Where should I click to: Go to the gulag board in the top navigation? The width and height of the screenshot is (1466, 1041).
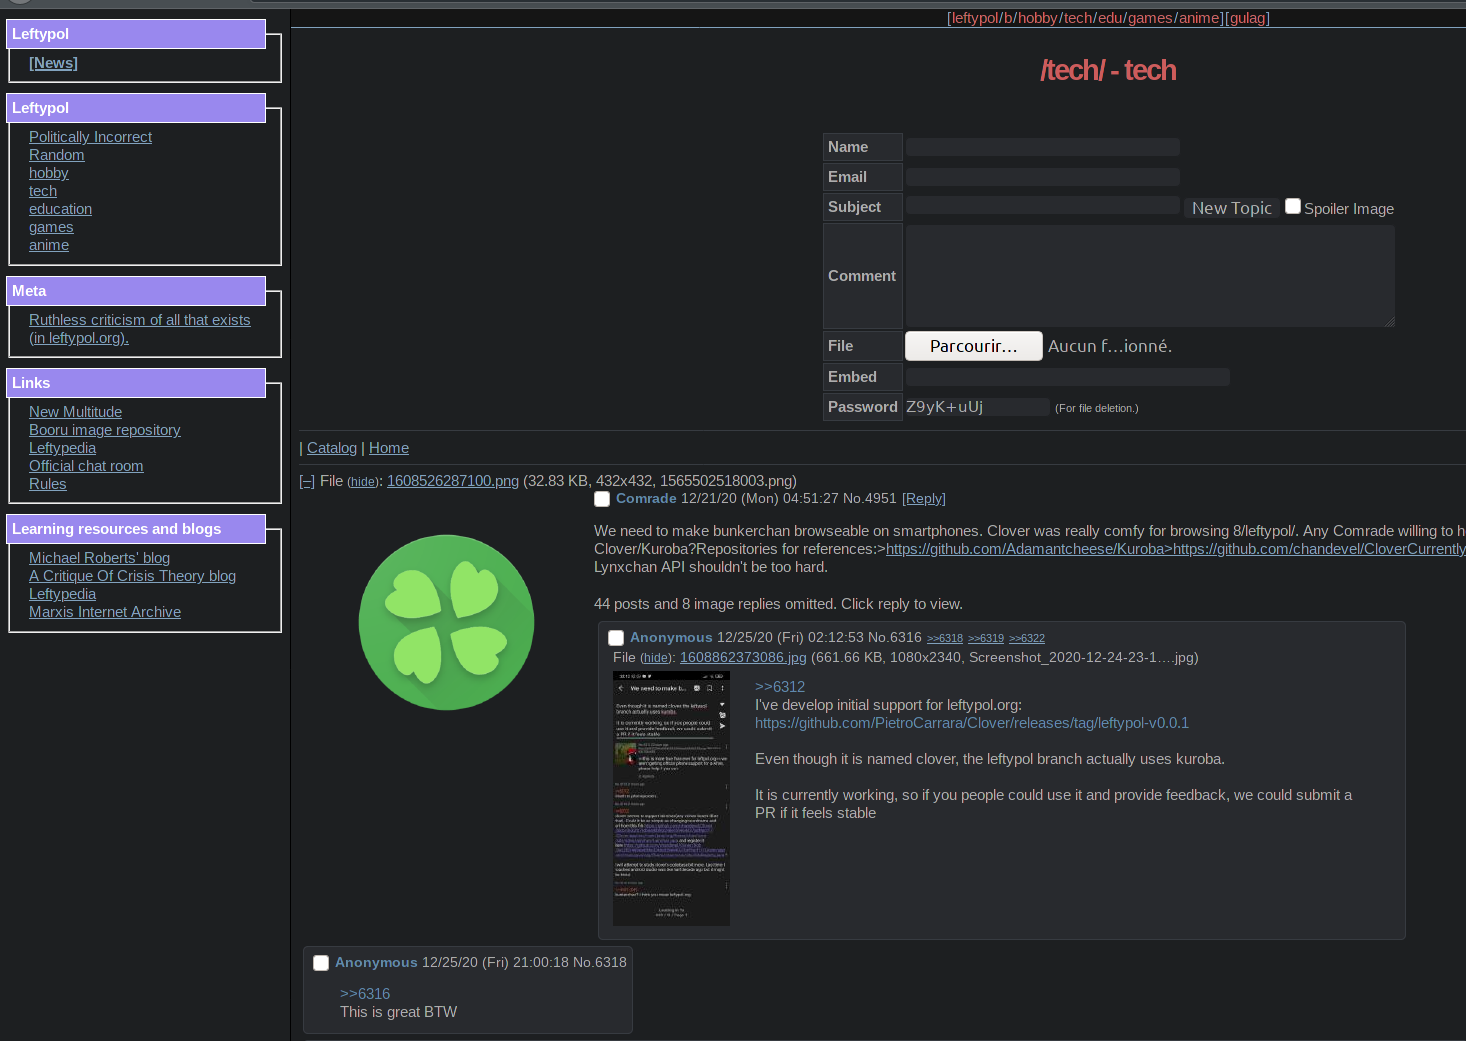1247,18
